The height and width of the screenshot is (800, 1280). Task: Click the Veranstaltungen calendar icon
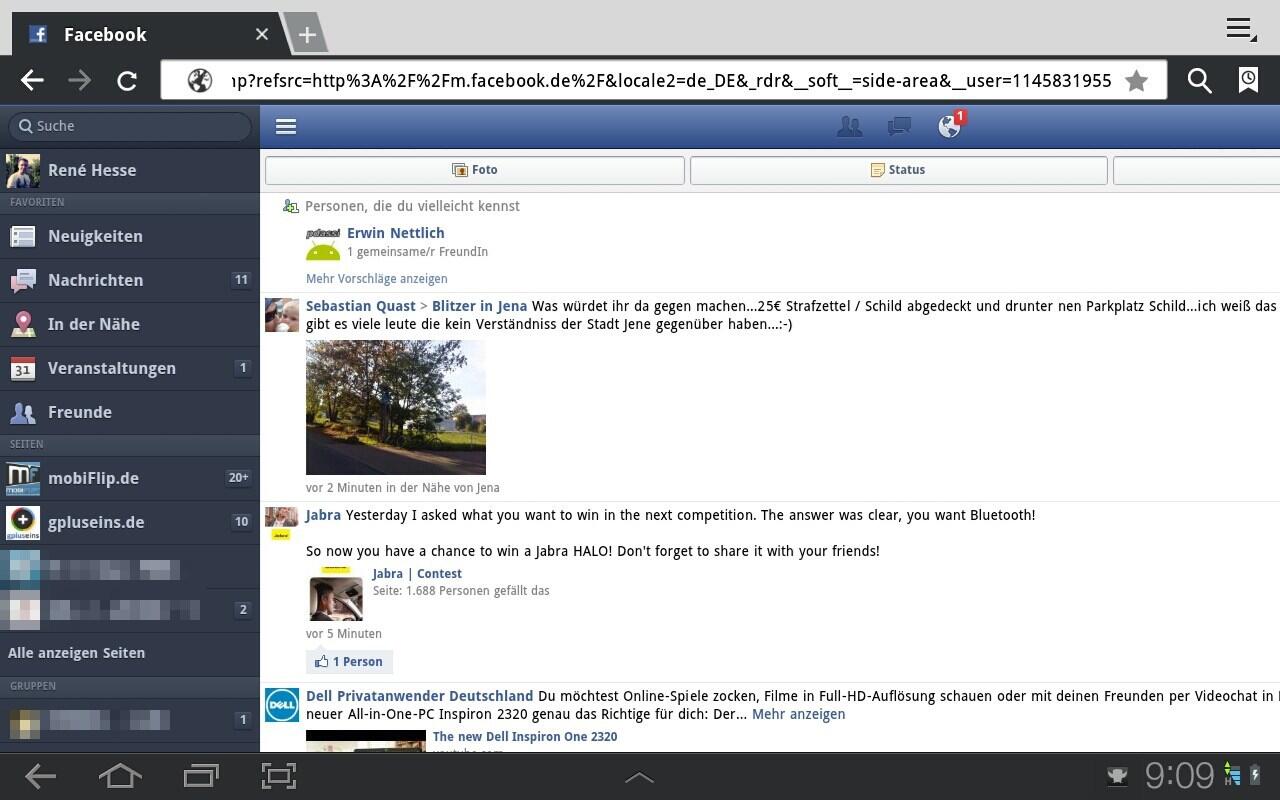pyautogui.click(x=23, y=368)
